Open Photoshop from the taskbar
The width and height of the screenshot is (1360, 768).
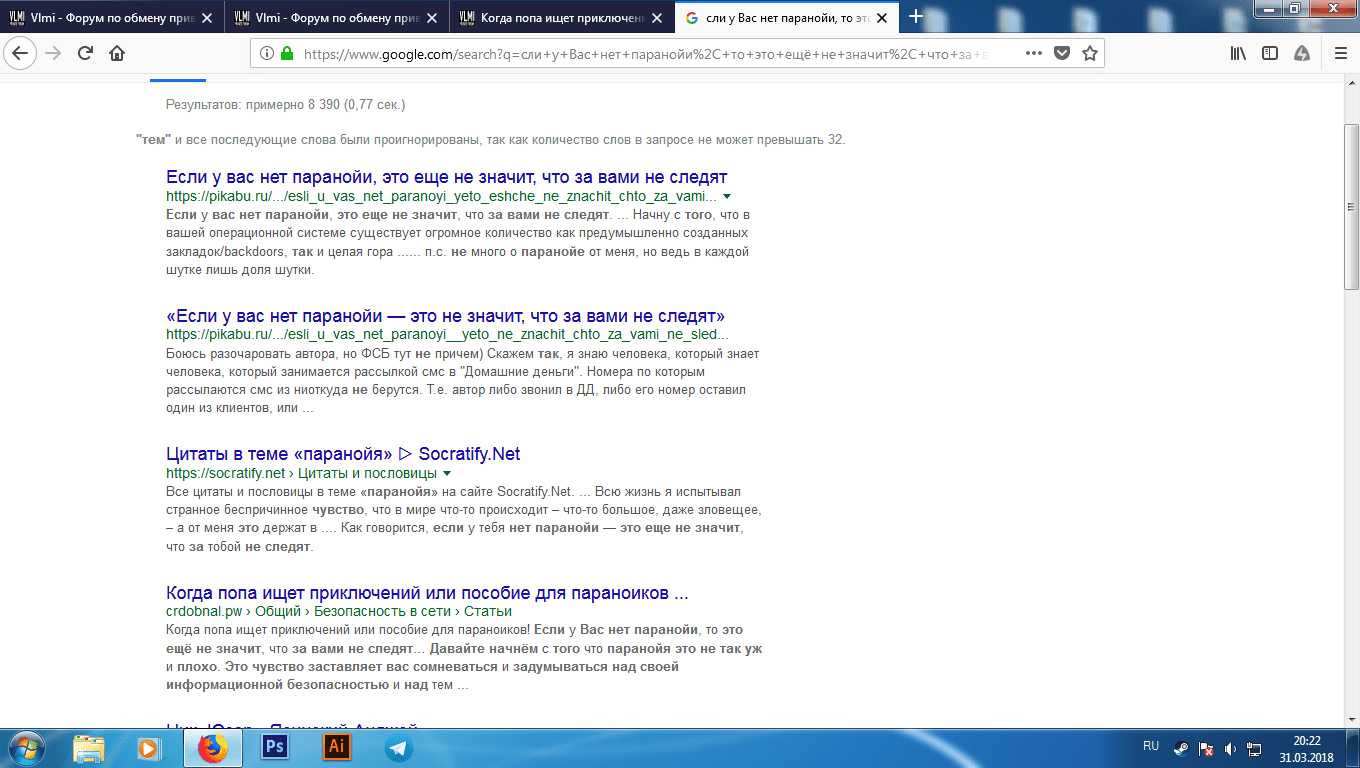[273, 747]
